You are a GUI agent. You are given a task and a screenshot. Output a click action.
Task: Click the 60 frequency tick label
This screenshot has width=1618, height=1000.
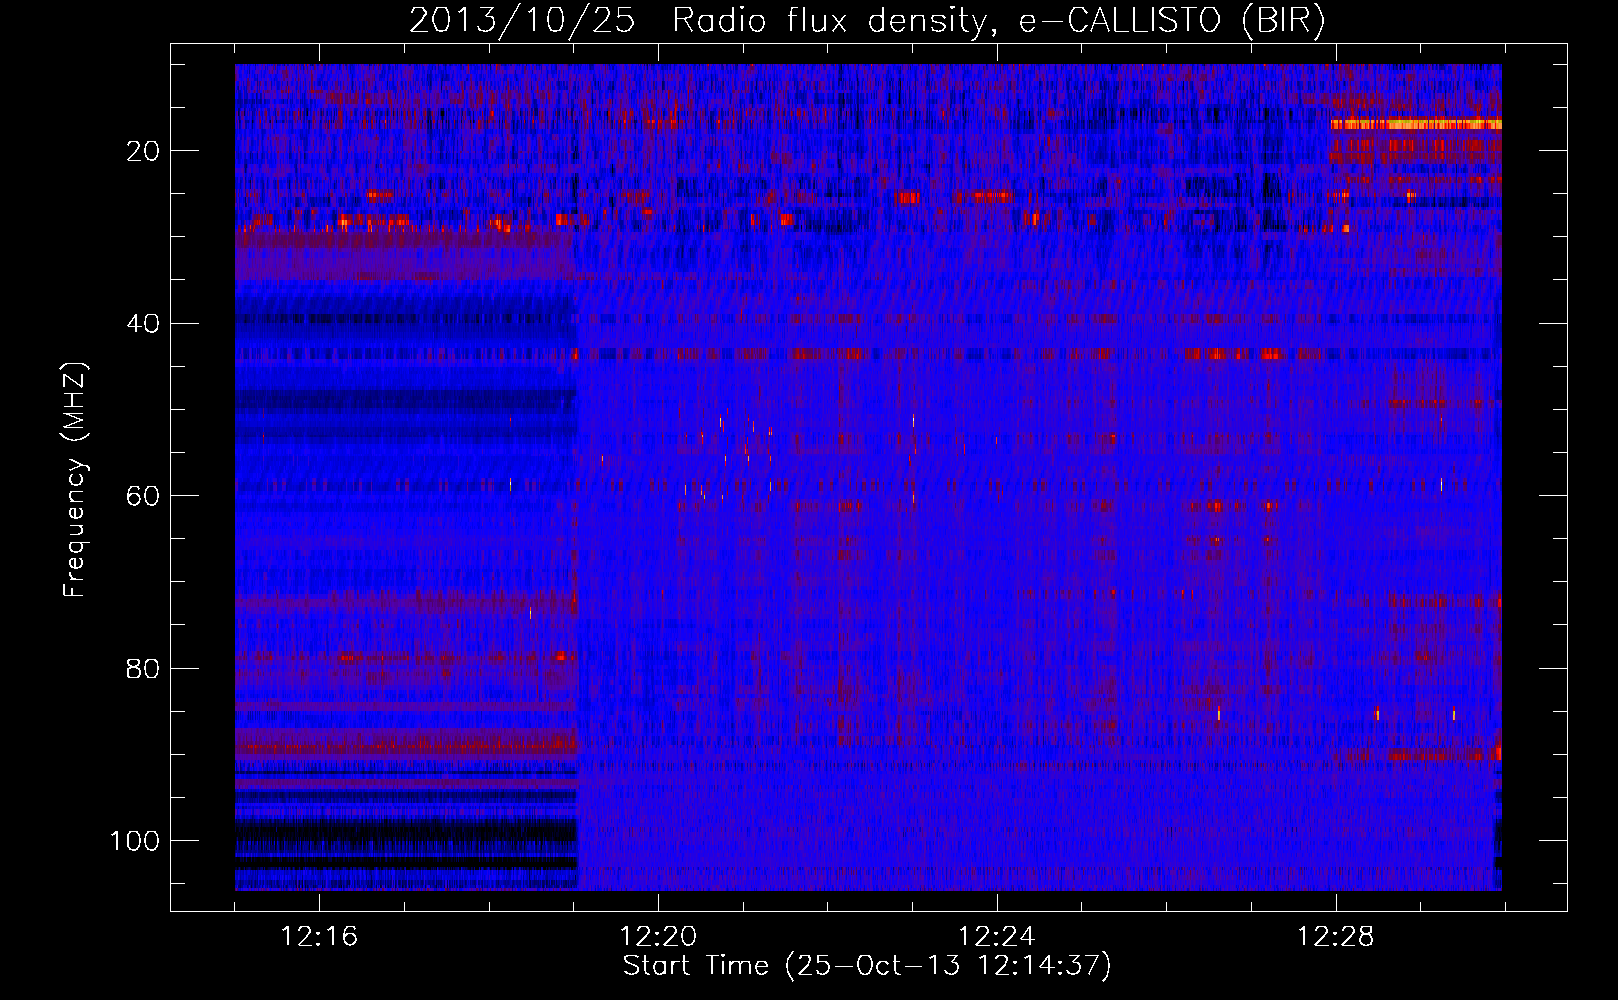pyautogui.click(x=143, y=496)
